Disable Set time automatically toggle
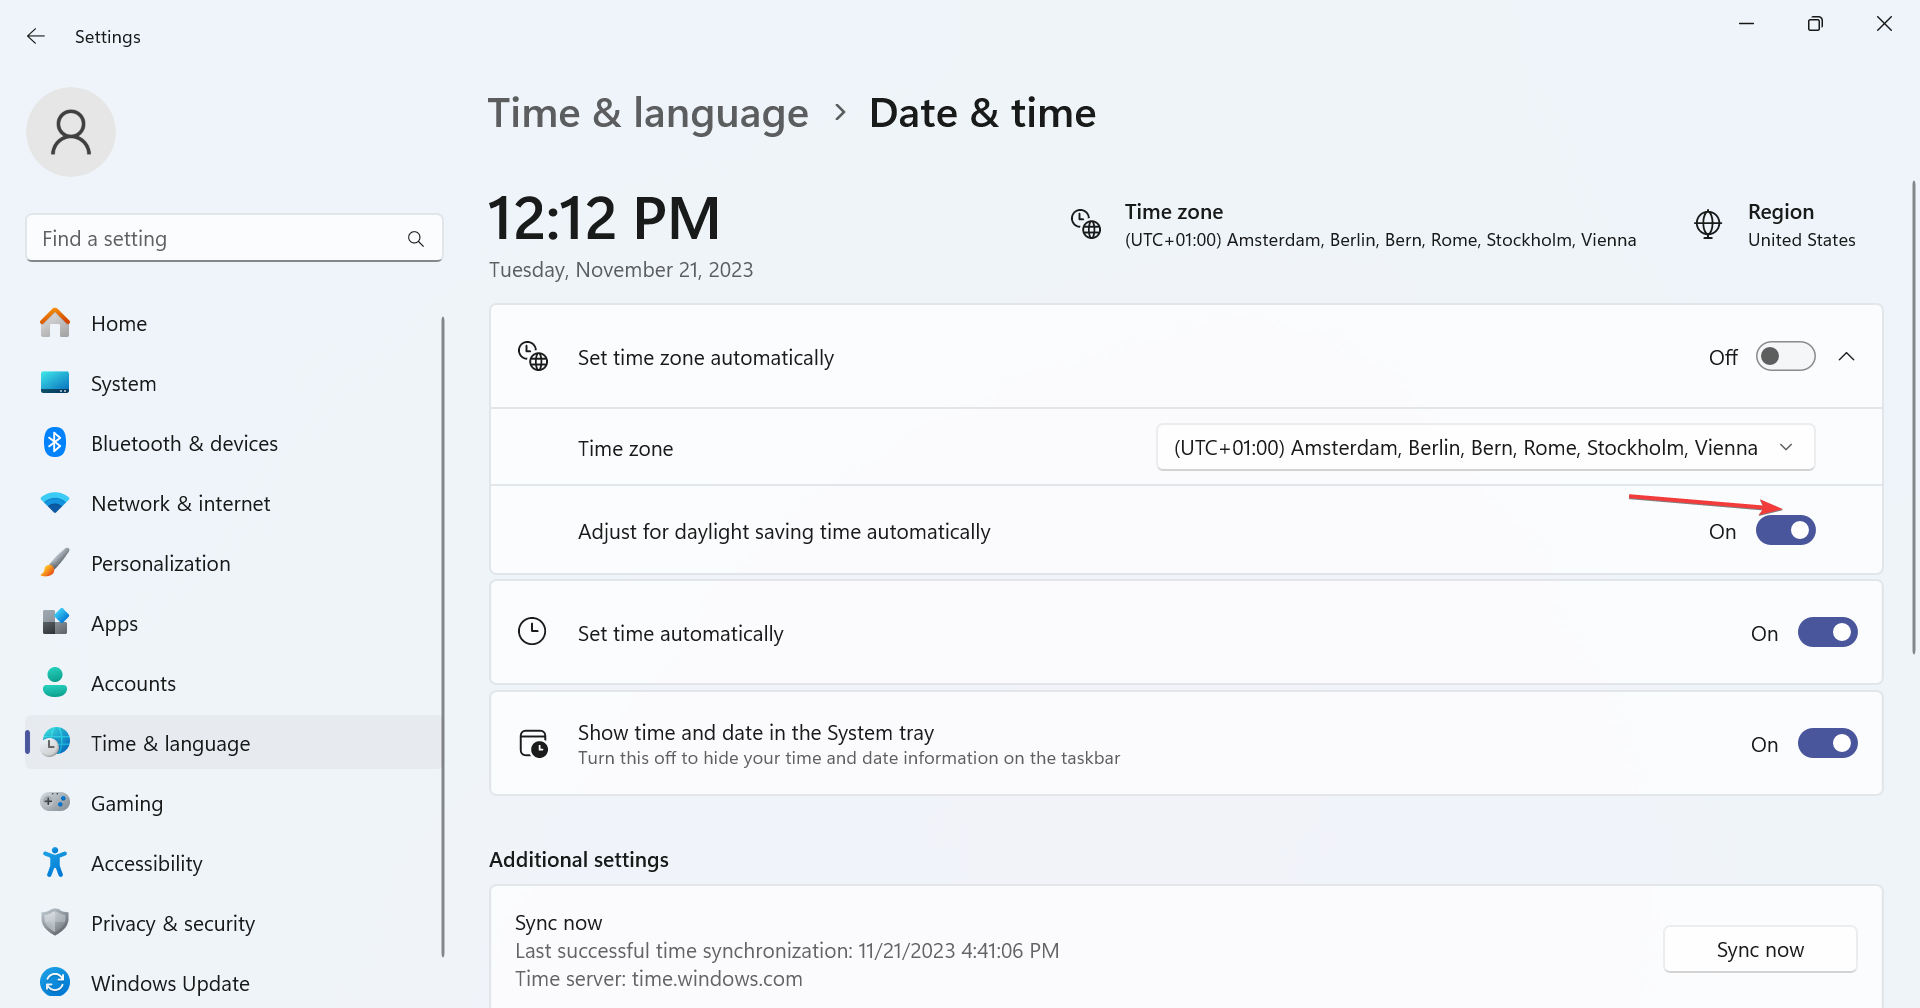1920x1008 pixels. click(x=1827, y=633)
